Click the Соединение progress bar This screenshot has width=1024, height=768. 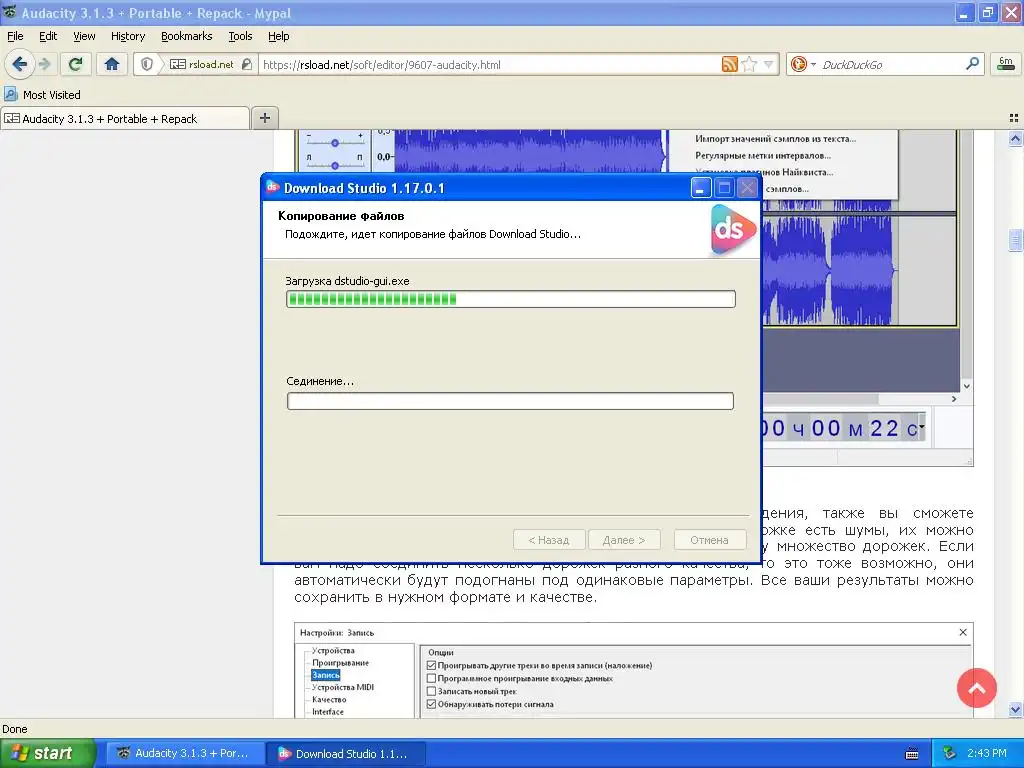(511, 401)
